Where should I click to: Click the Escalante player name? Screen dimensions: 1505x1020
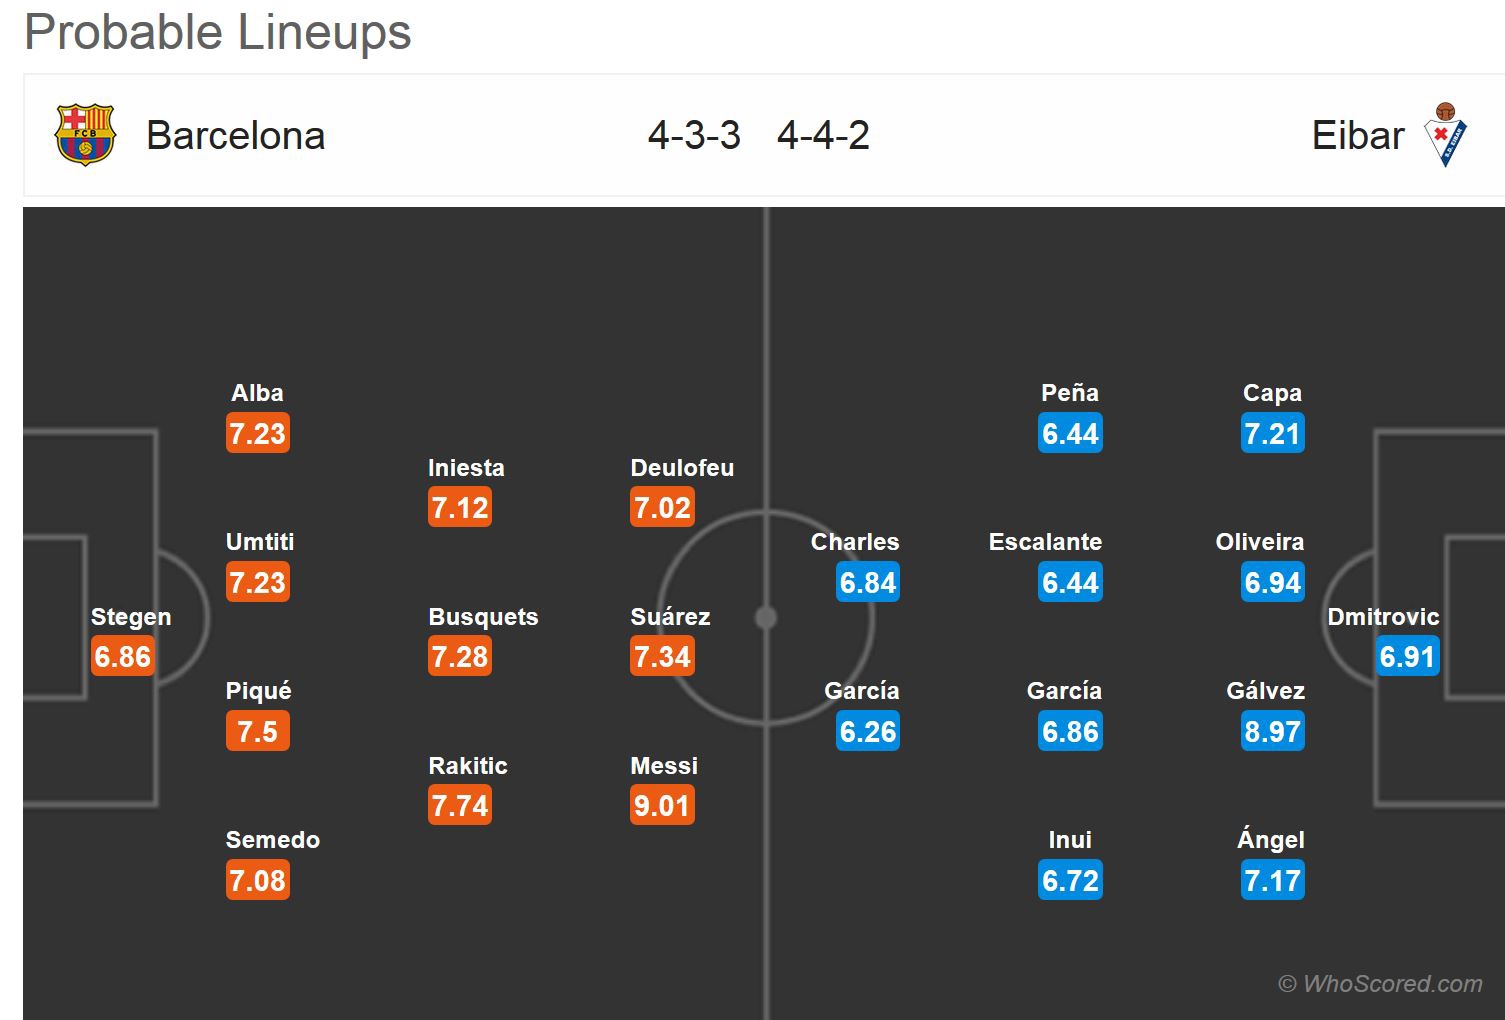pos(1045,542)
